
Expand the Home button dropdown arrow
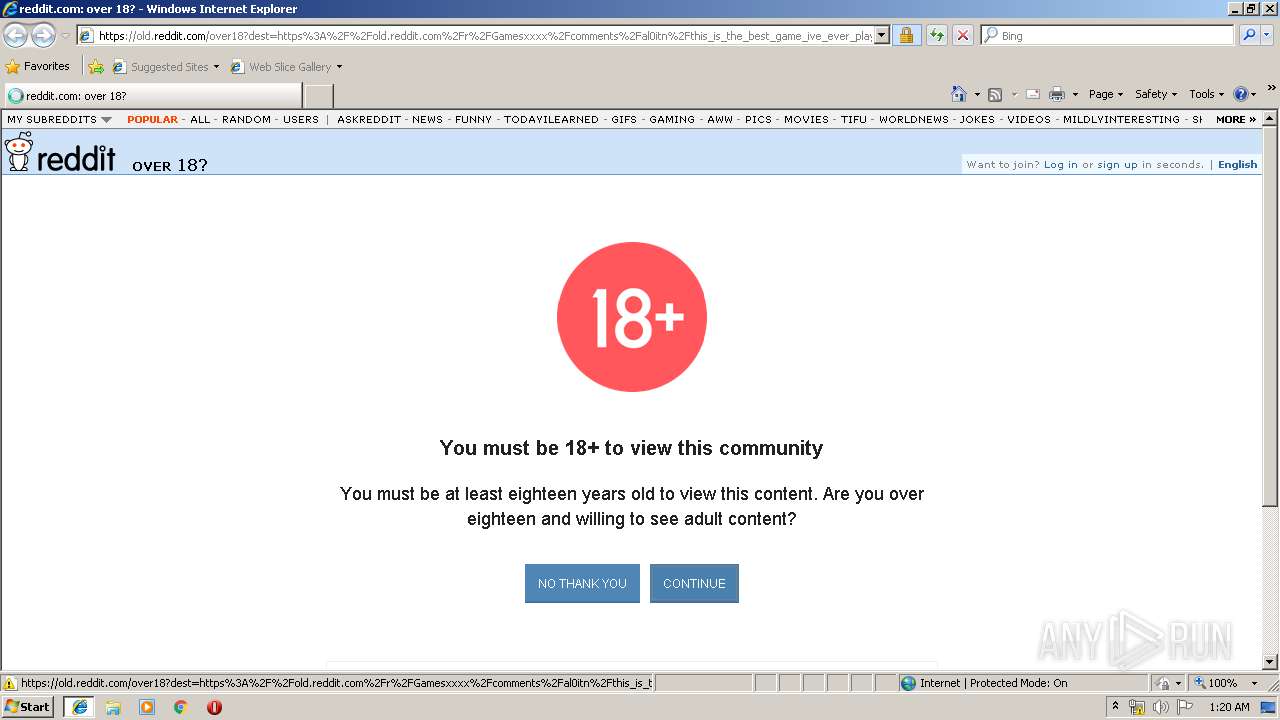click(x=977, y=94)
